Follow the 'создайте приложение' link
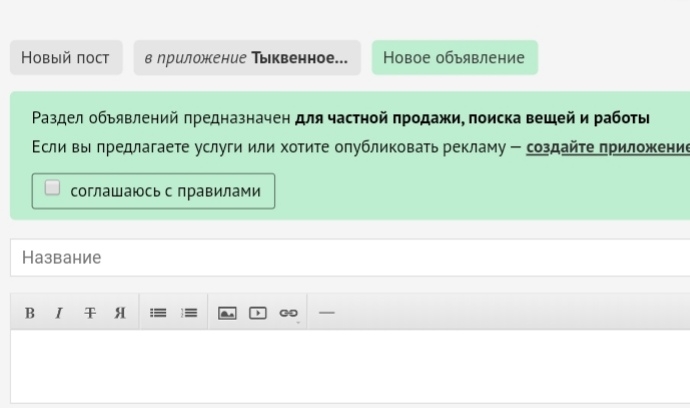The image size is (690, 408). (x=608, y=148)
